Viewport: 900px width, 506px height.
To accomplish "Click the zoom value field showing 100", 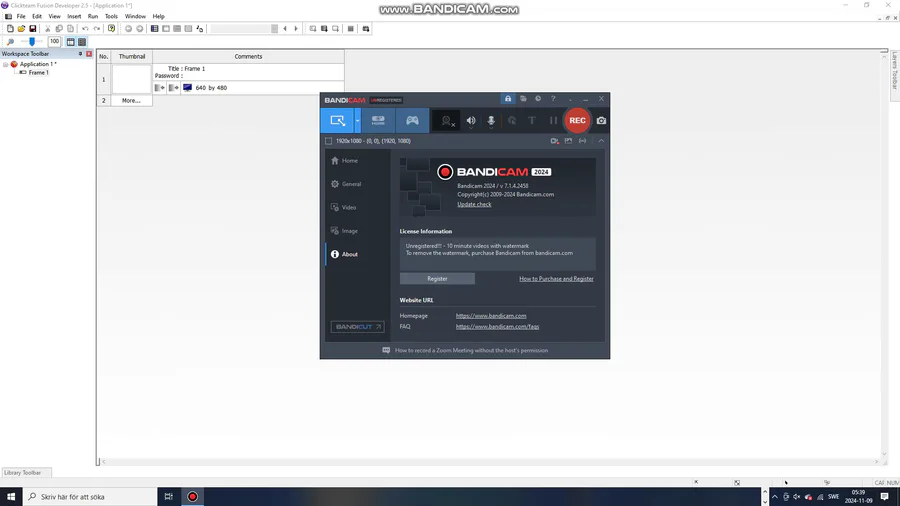I will (x=54, y=41).
